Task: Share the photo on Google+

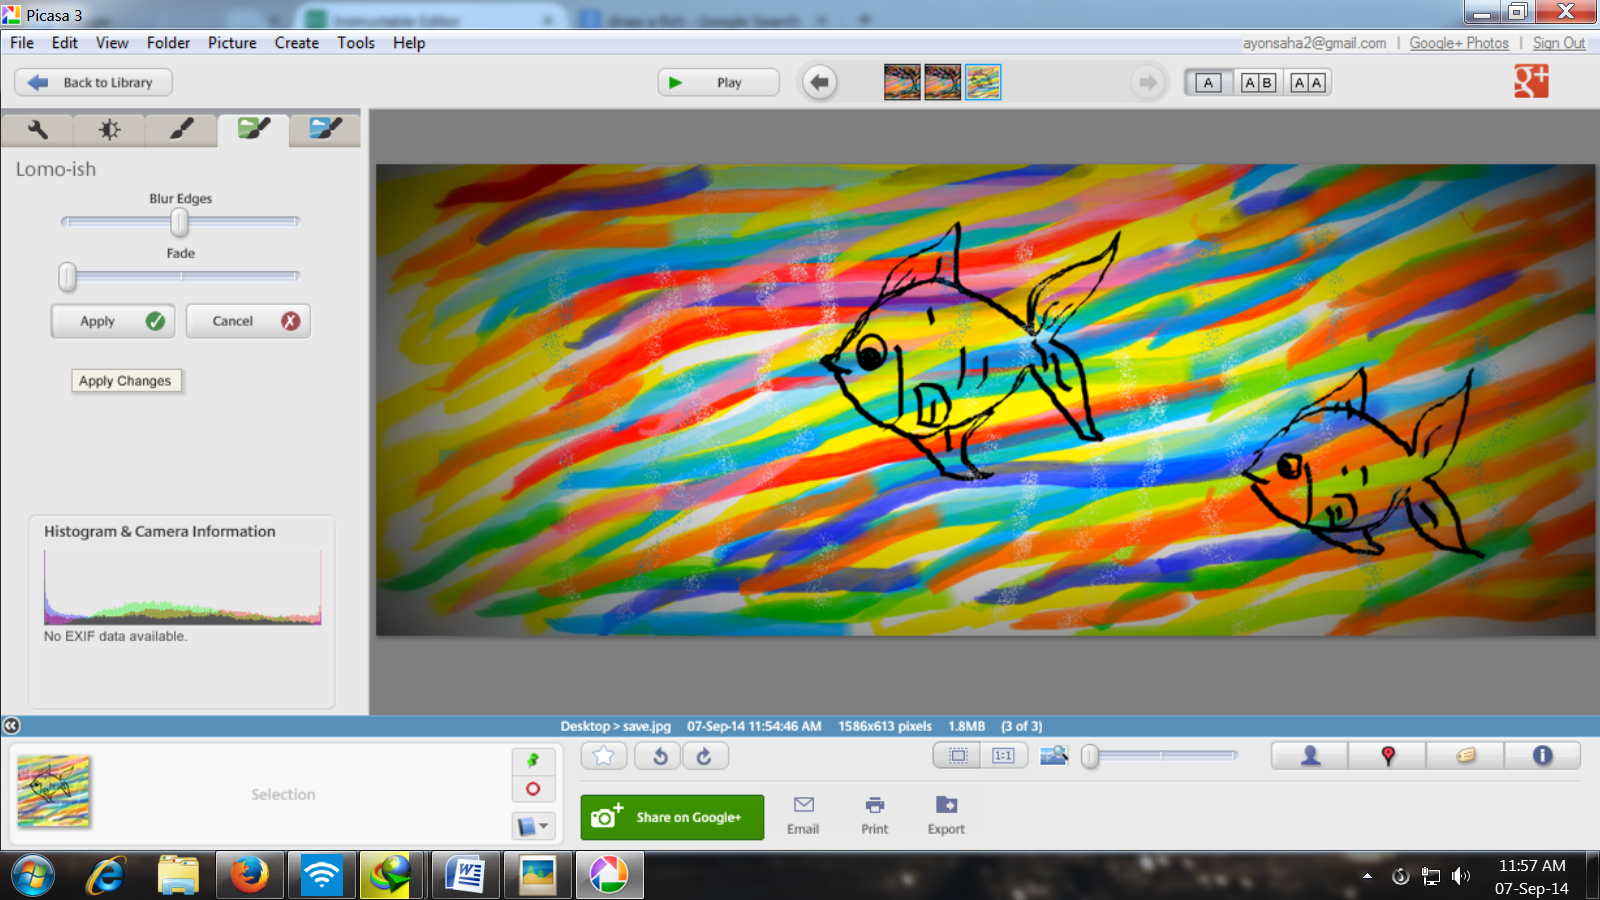Action: pyautogui.click(x=672, y=817)
